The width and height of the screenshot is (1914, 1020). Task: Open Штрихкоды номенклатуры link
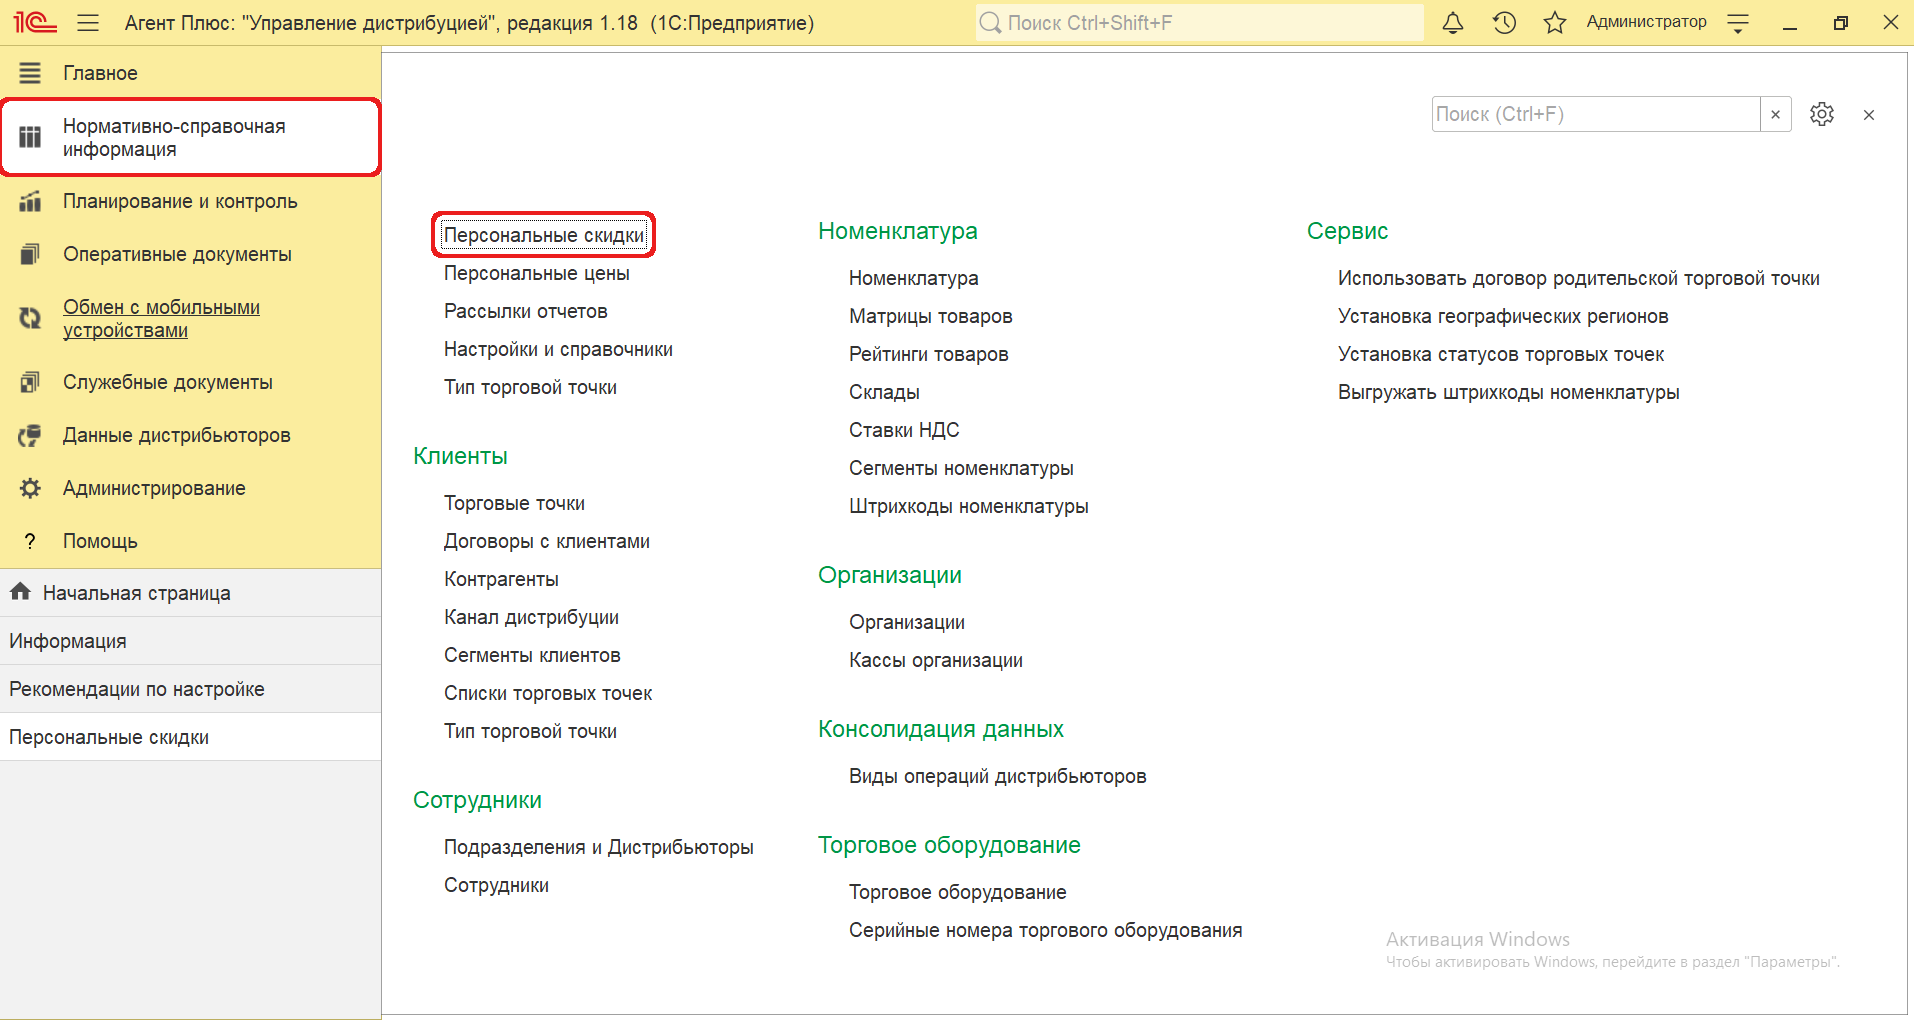(x=968, y=506)
